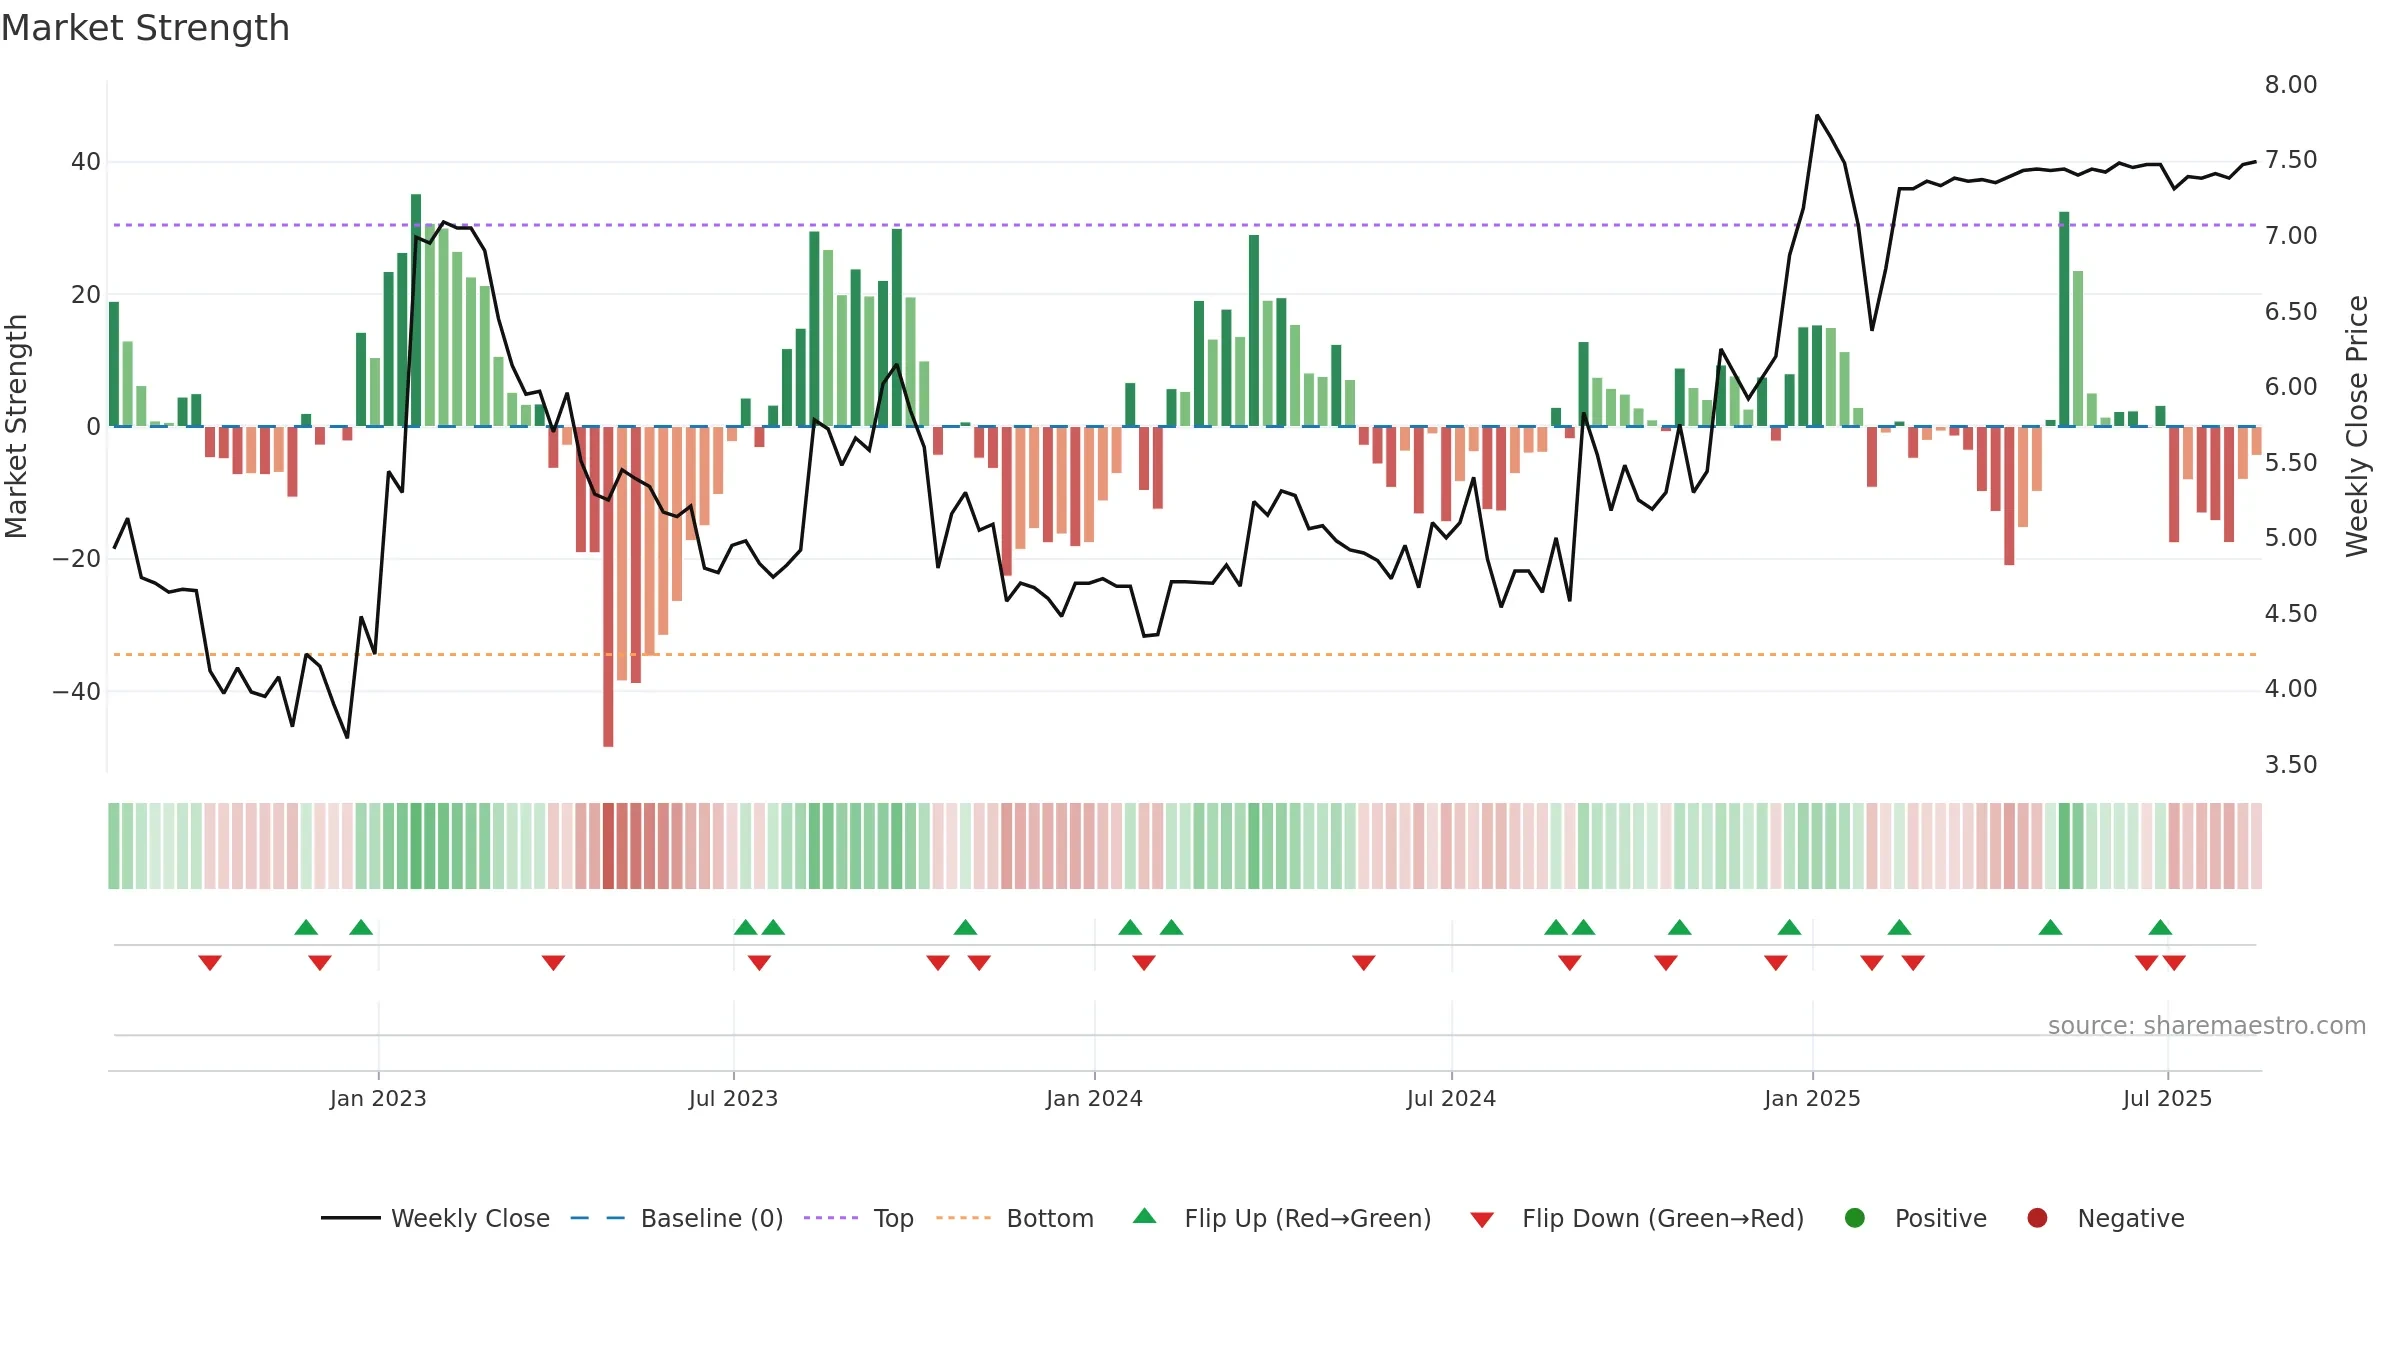Click the −20 tick on strength axis
2400x1350 pixels.
coord(77,558)
